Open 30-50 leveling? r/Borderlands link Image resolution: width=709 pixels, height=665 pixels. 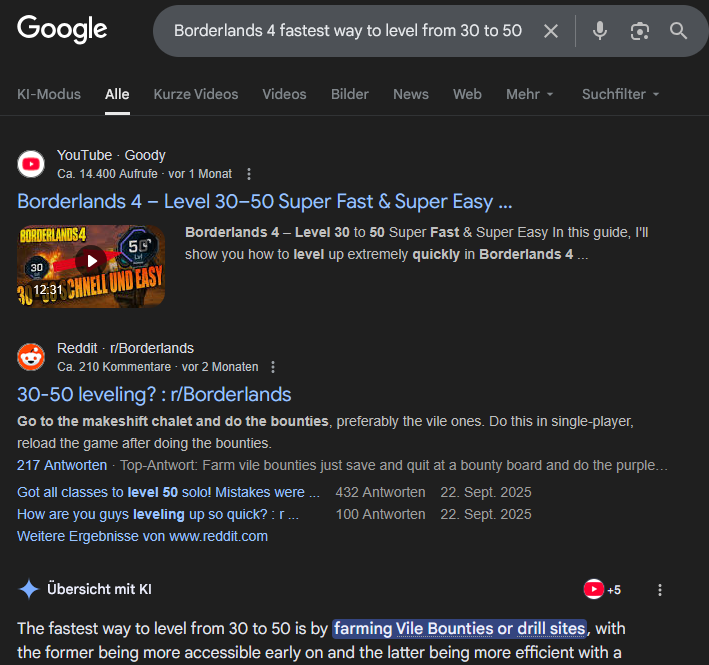[x=154, y=395]
